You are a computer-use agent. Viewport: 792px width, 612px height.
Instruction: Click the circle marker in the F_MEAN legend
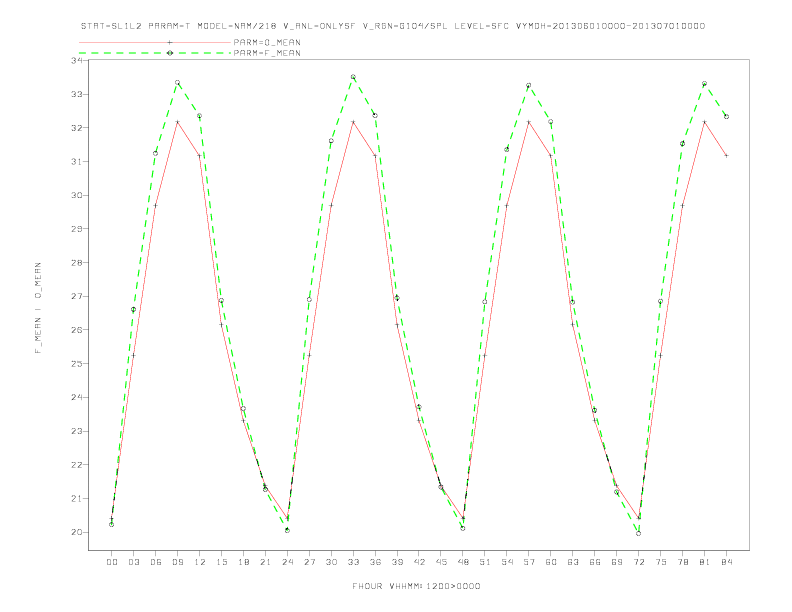[170, 53]
